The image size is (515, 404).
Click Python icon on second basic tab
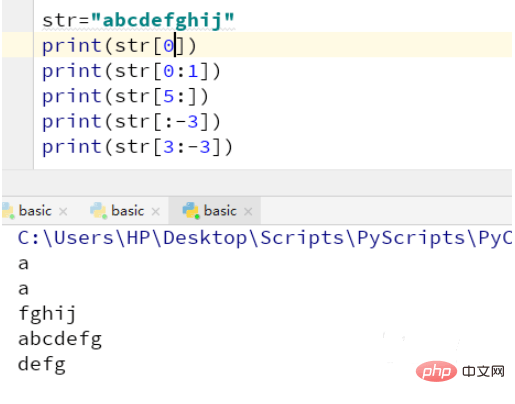pos(98,211)
